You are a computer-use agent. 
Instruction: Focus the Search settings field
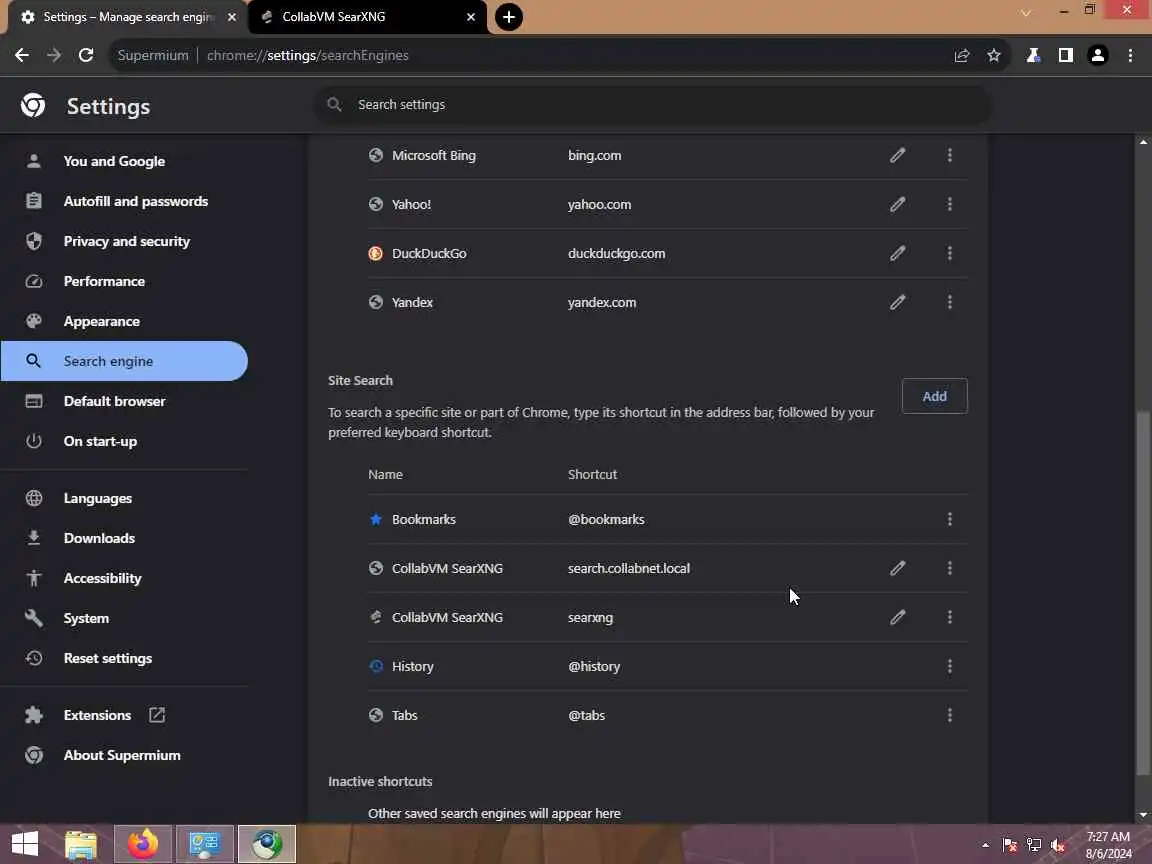pyautogui.click(x=652, y=104)
